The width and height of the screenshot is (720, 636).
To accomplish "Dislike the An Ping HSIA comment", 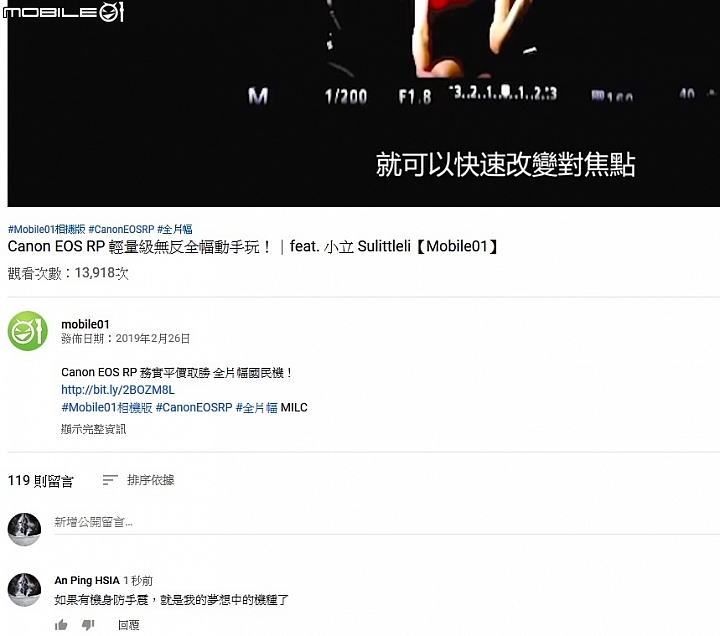I will [x=88, y=625].
